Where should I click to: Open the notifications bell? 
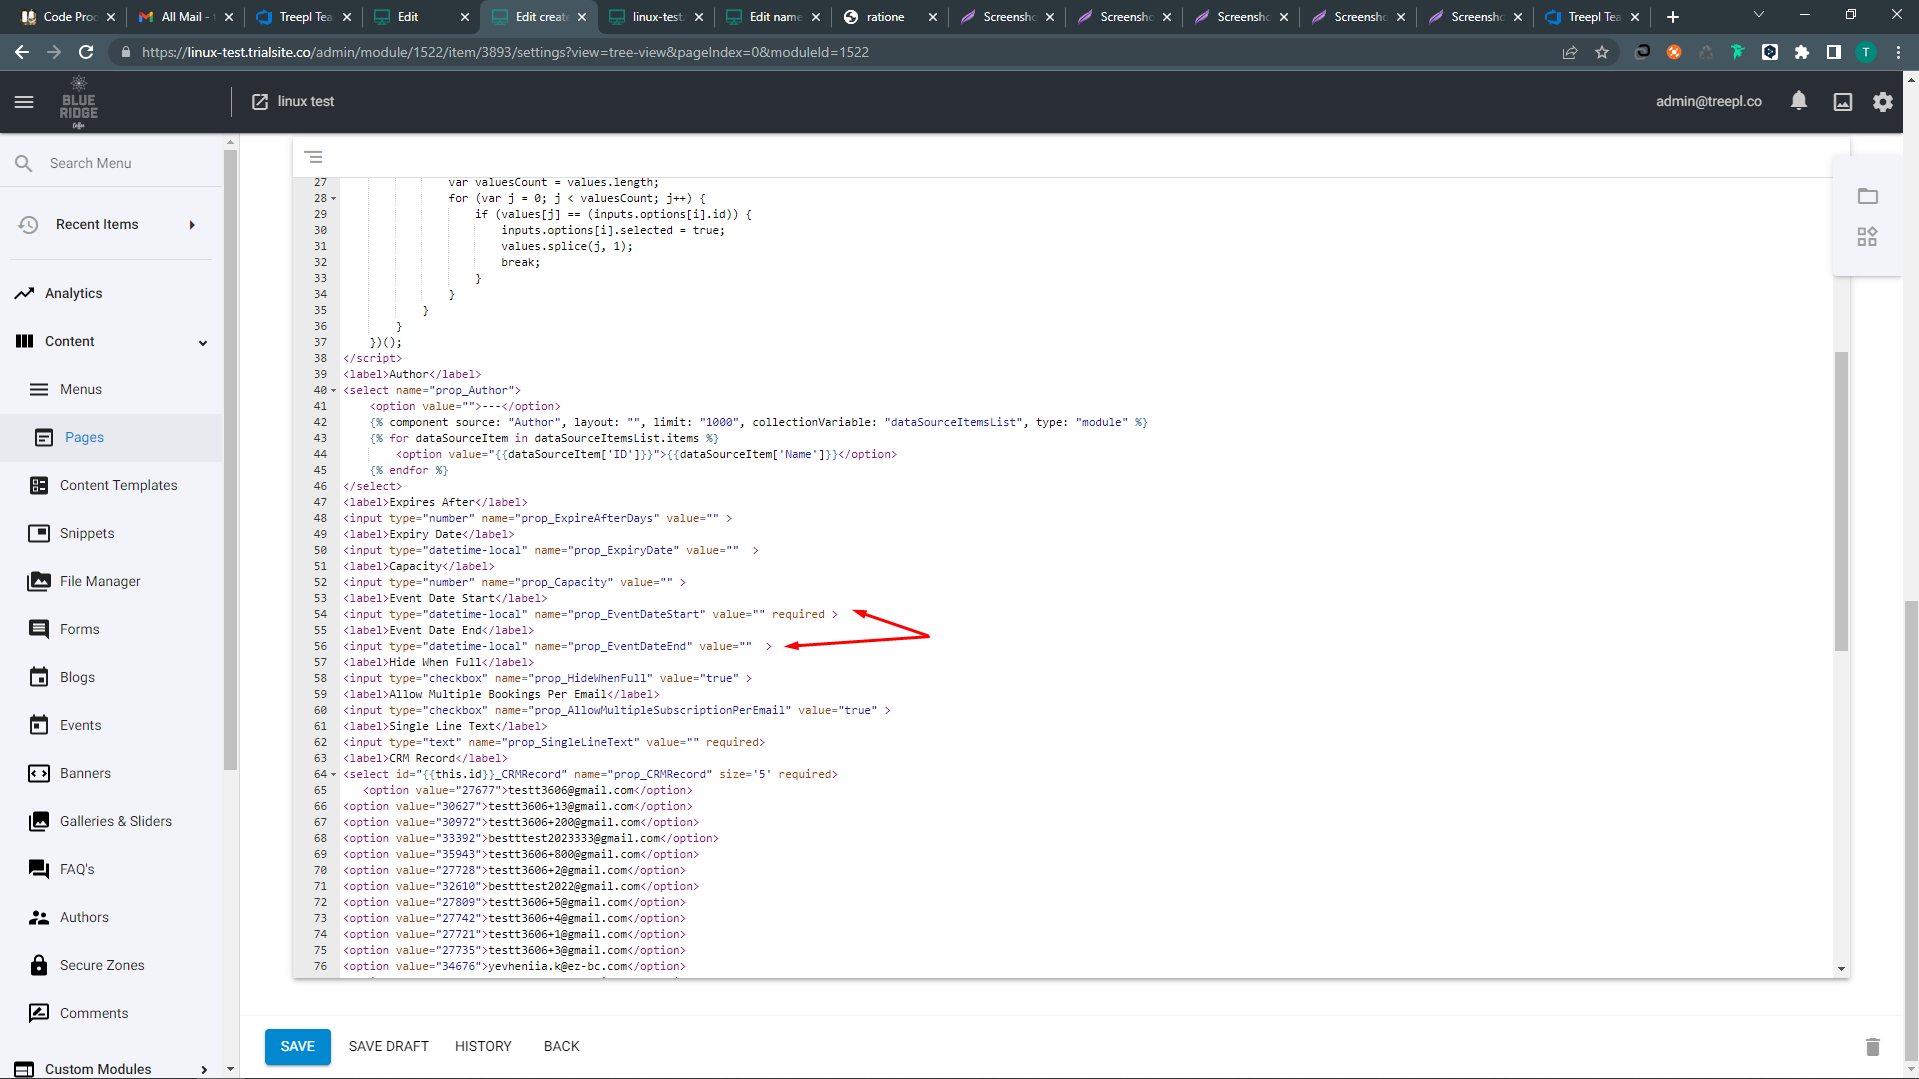pyautogui.click(x=1799, y=101)
